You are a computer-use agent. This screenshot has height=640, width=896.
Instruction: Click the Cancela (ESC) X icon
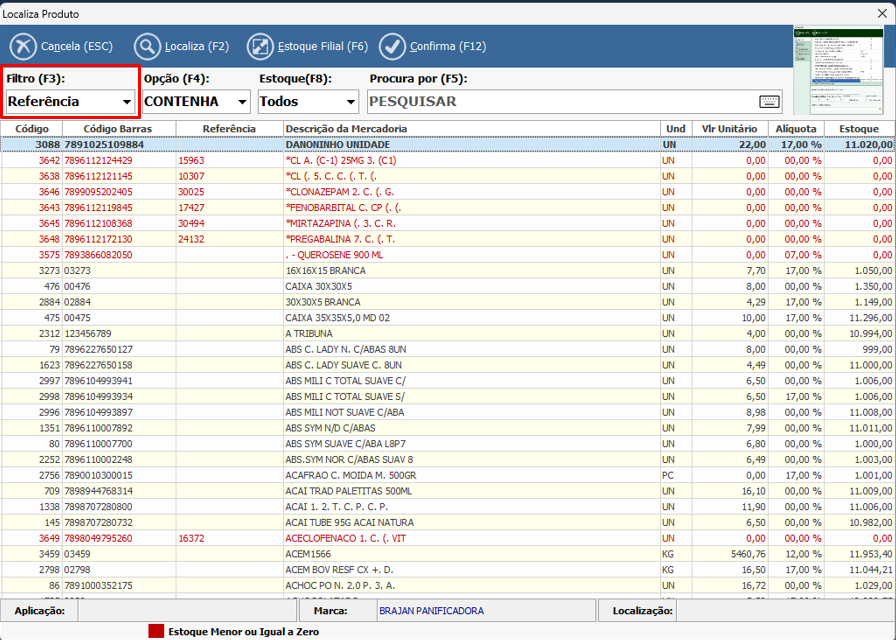(x=23, y=46)
